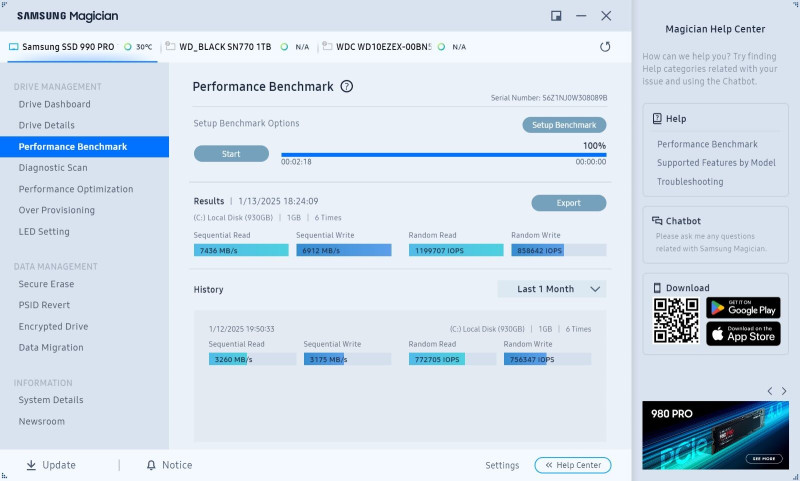800x481 pixels.
Task: Click the WD_BLACK SN770 drive icon
Action: (170, 46)
